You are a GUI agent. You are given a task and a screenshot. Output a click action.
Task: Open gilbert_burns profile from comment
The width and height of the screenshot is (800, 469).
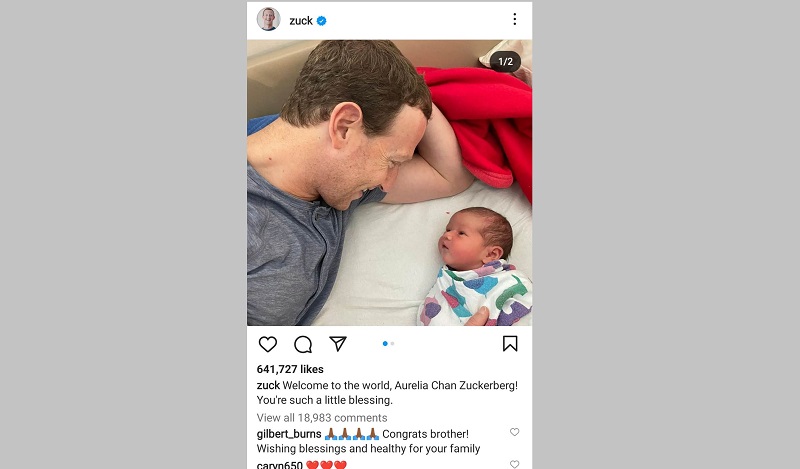coord(289,434)
